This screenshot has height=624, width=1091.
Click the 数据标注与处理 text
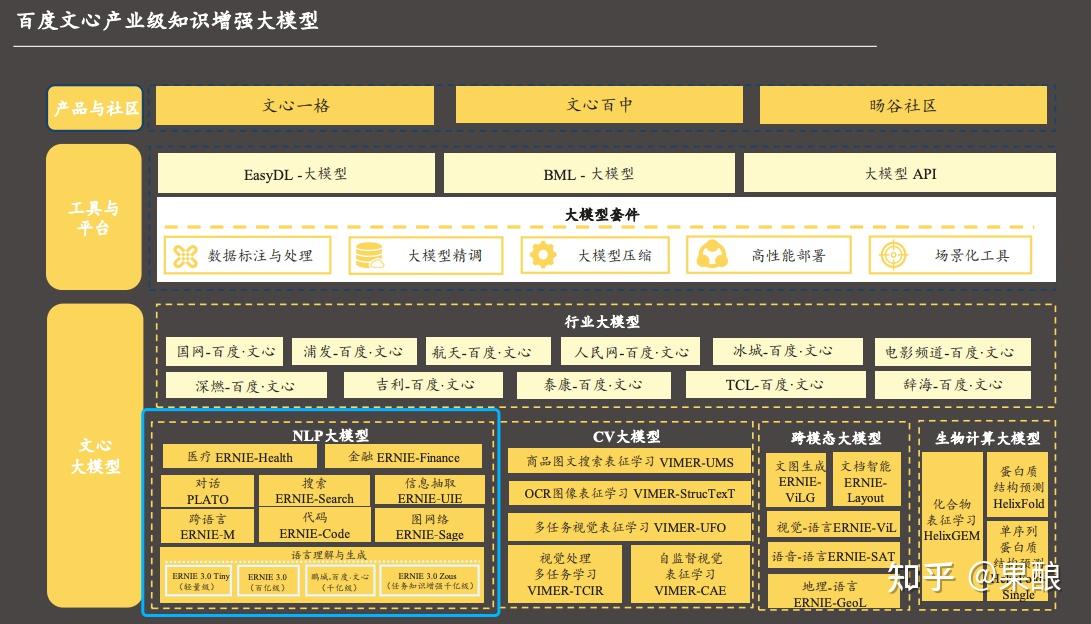[260, 256]
